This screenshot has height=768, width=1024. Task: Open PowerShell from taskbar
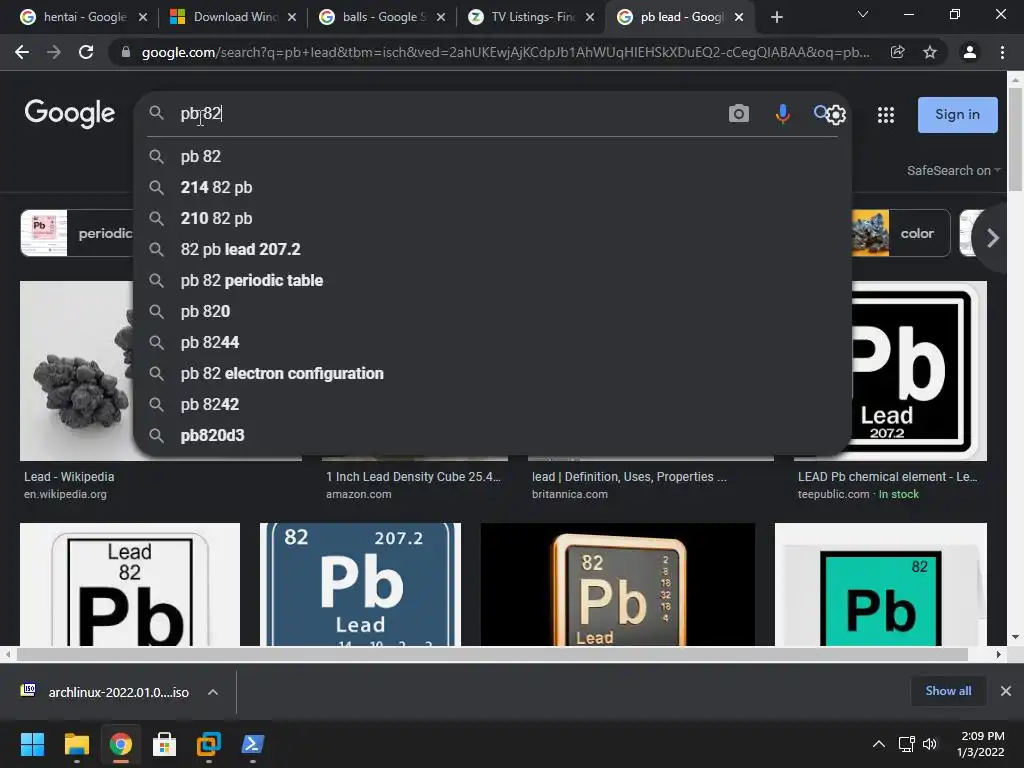[x=253, y=744]
